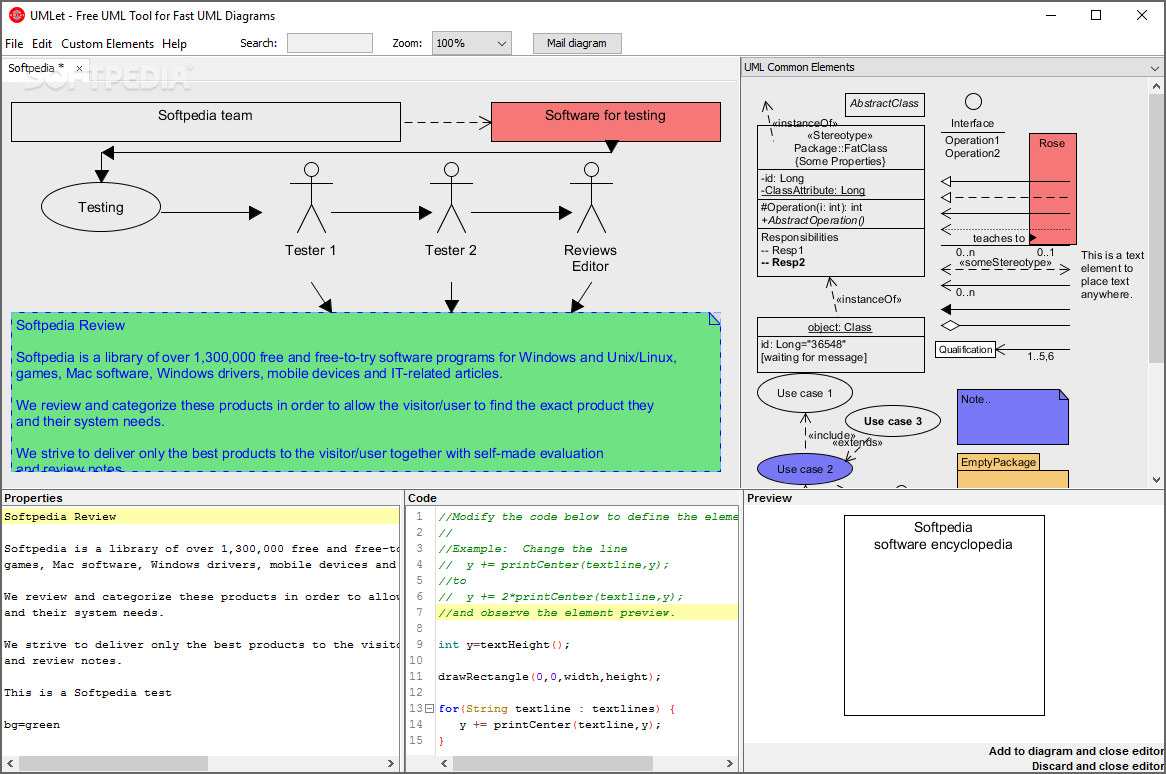Select the dashed arrow between top boxes
The height and width of the screenshot is (774, 1166).
point(446,122)
